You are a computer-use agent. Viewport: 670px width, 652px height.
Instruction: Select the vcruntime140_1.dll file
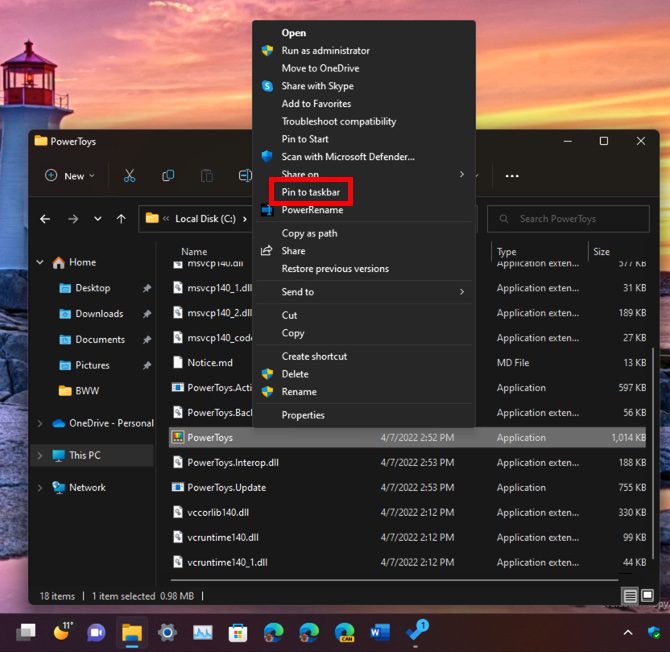[x=227, y=562]
